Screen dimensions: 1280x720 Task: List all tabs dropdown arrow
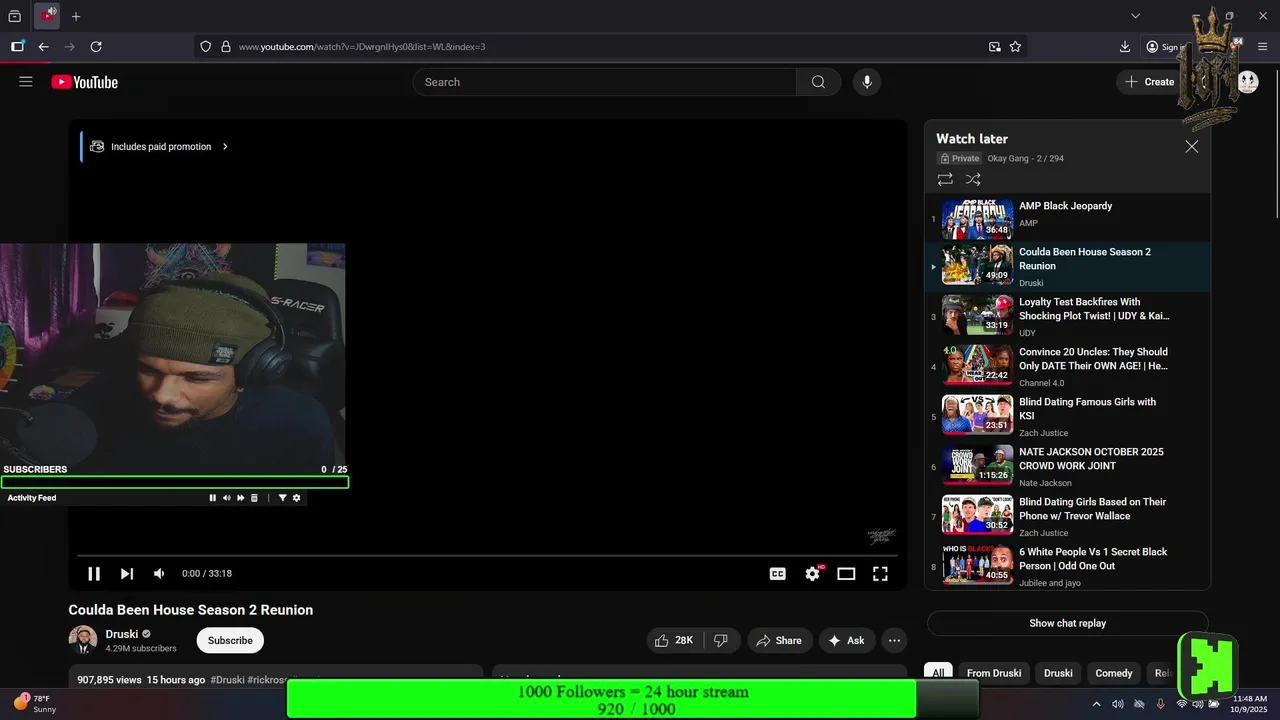point(1135,16)
